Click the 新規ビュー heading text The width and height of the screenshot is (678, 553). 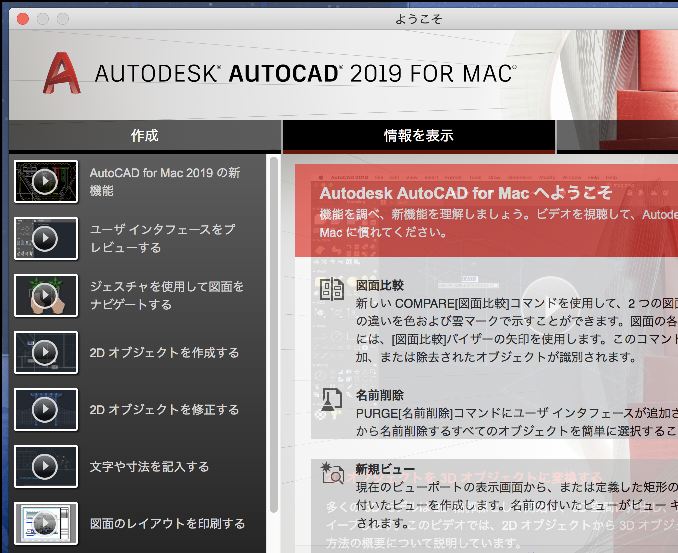(x=385, y=469)
